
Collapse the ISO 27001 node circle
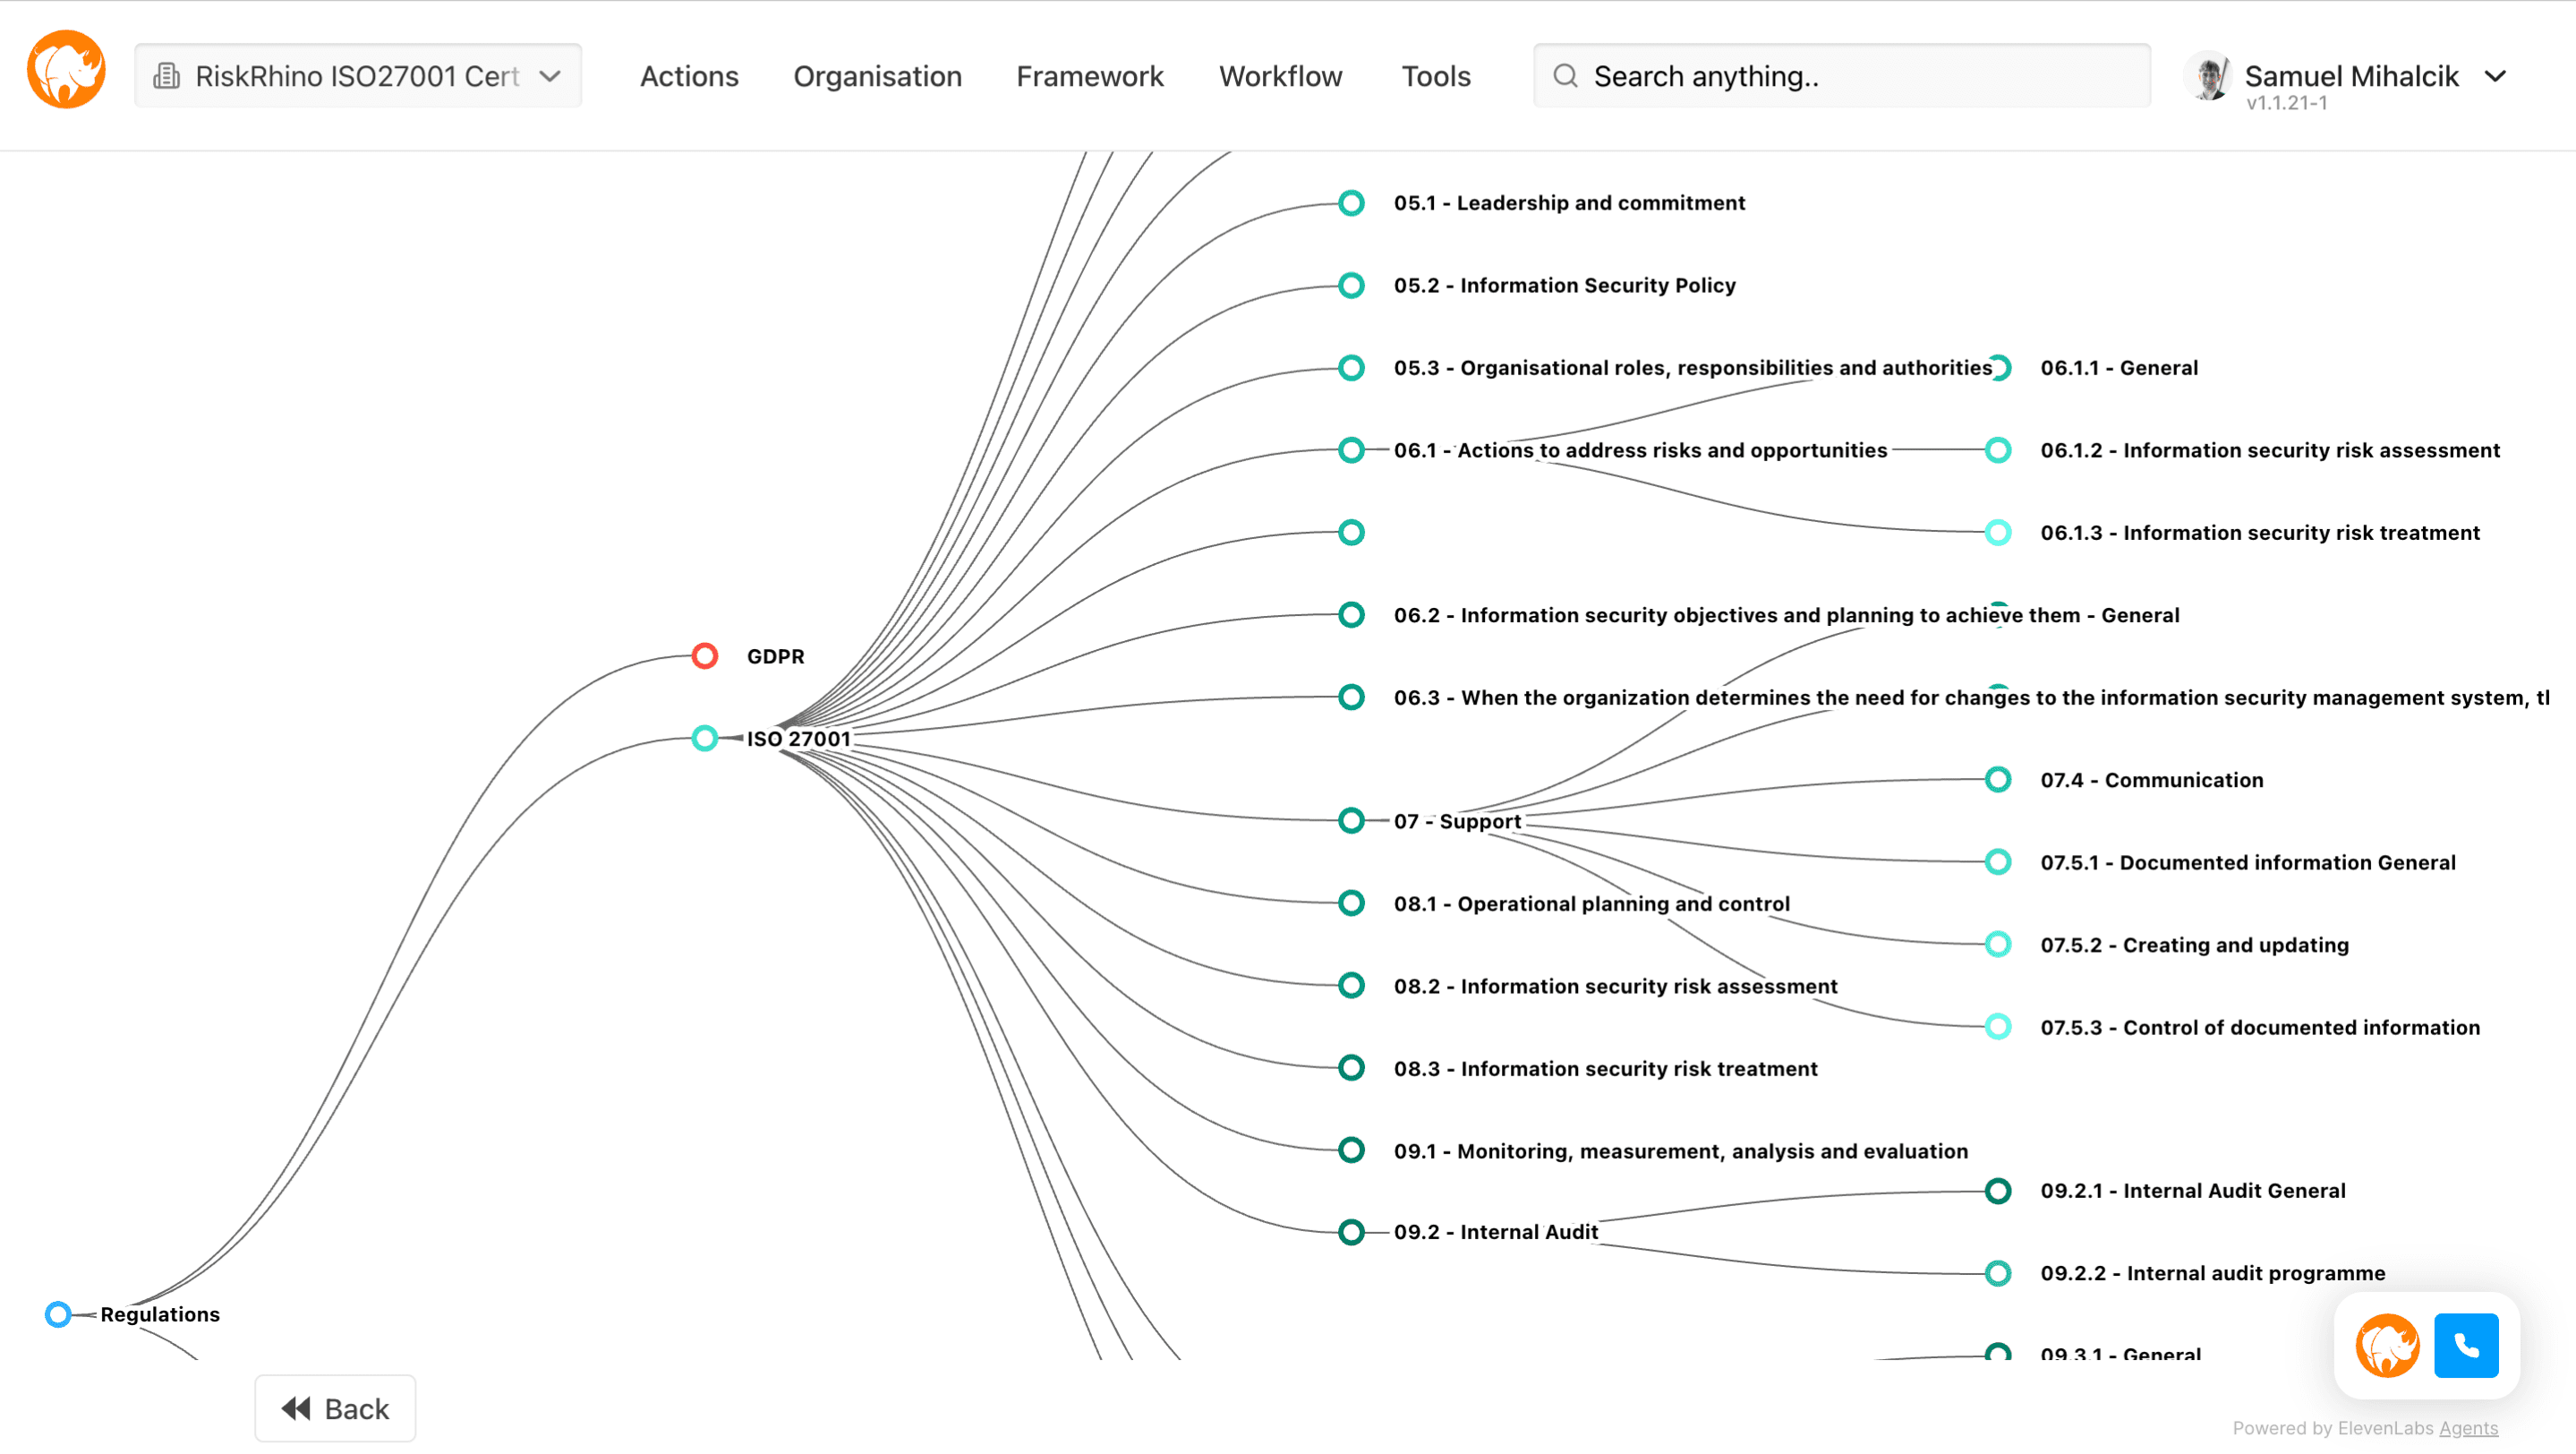(x=705, y=738)
